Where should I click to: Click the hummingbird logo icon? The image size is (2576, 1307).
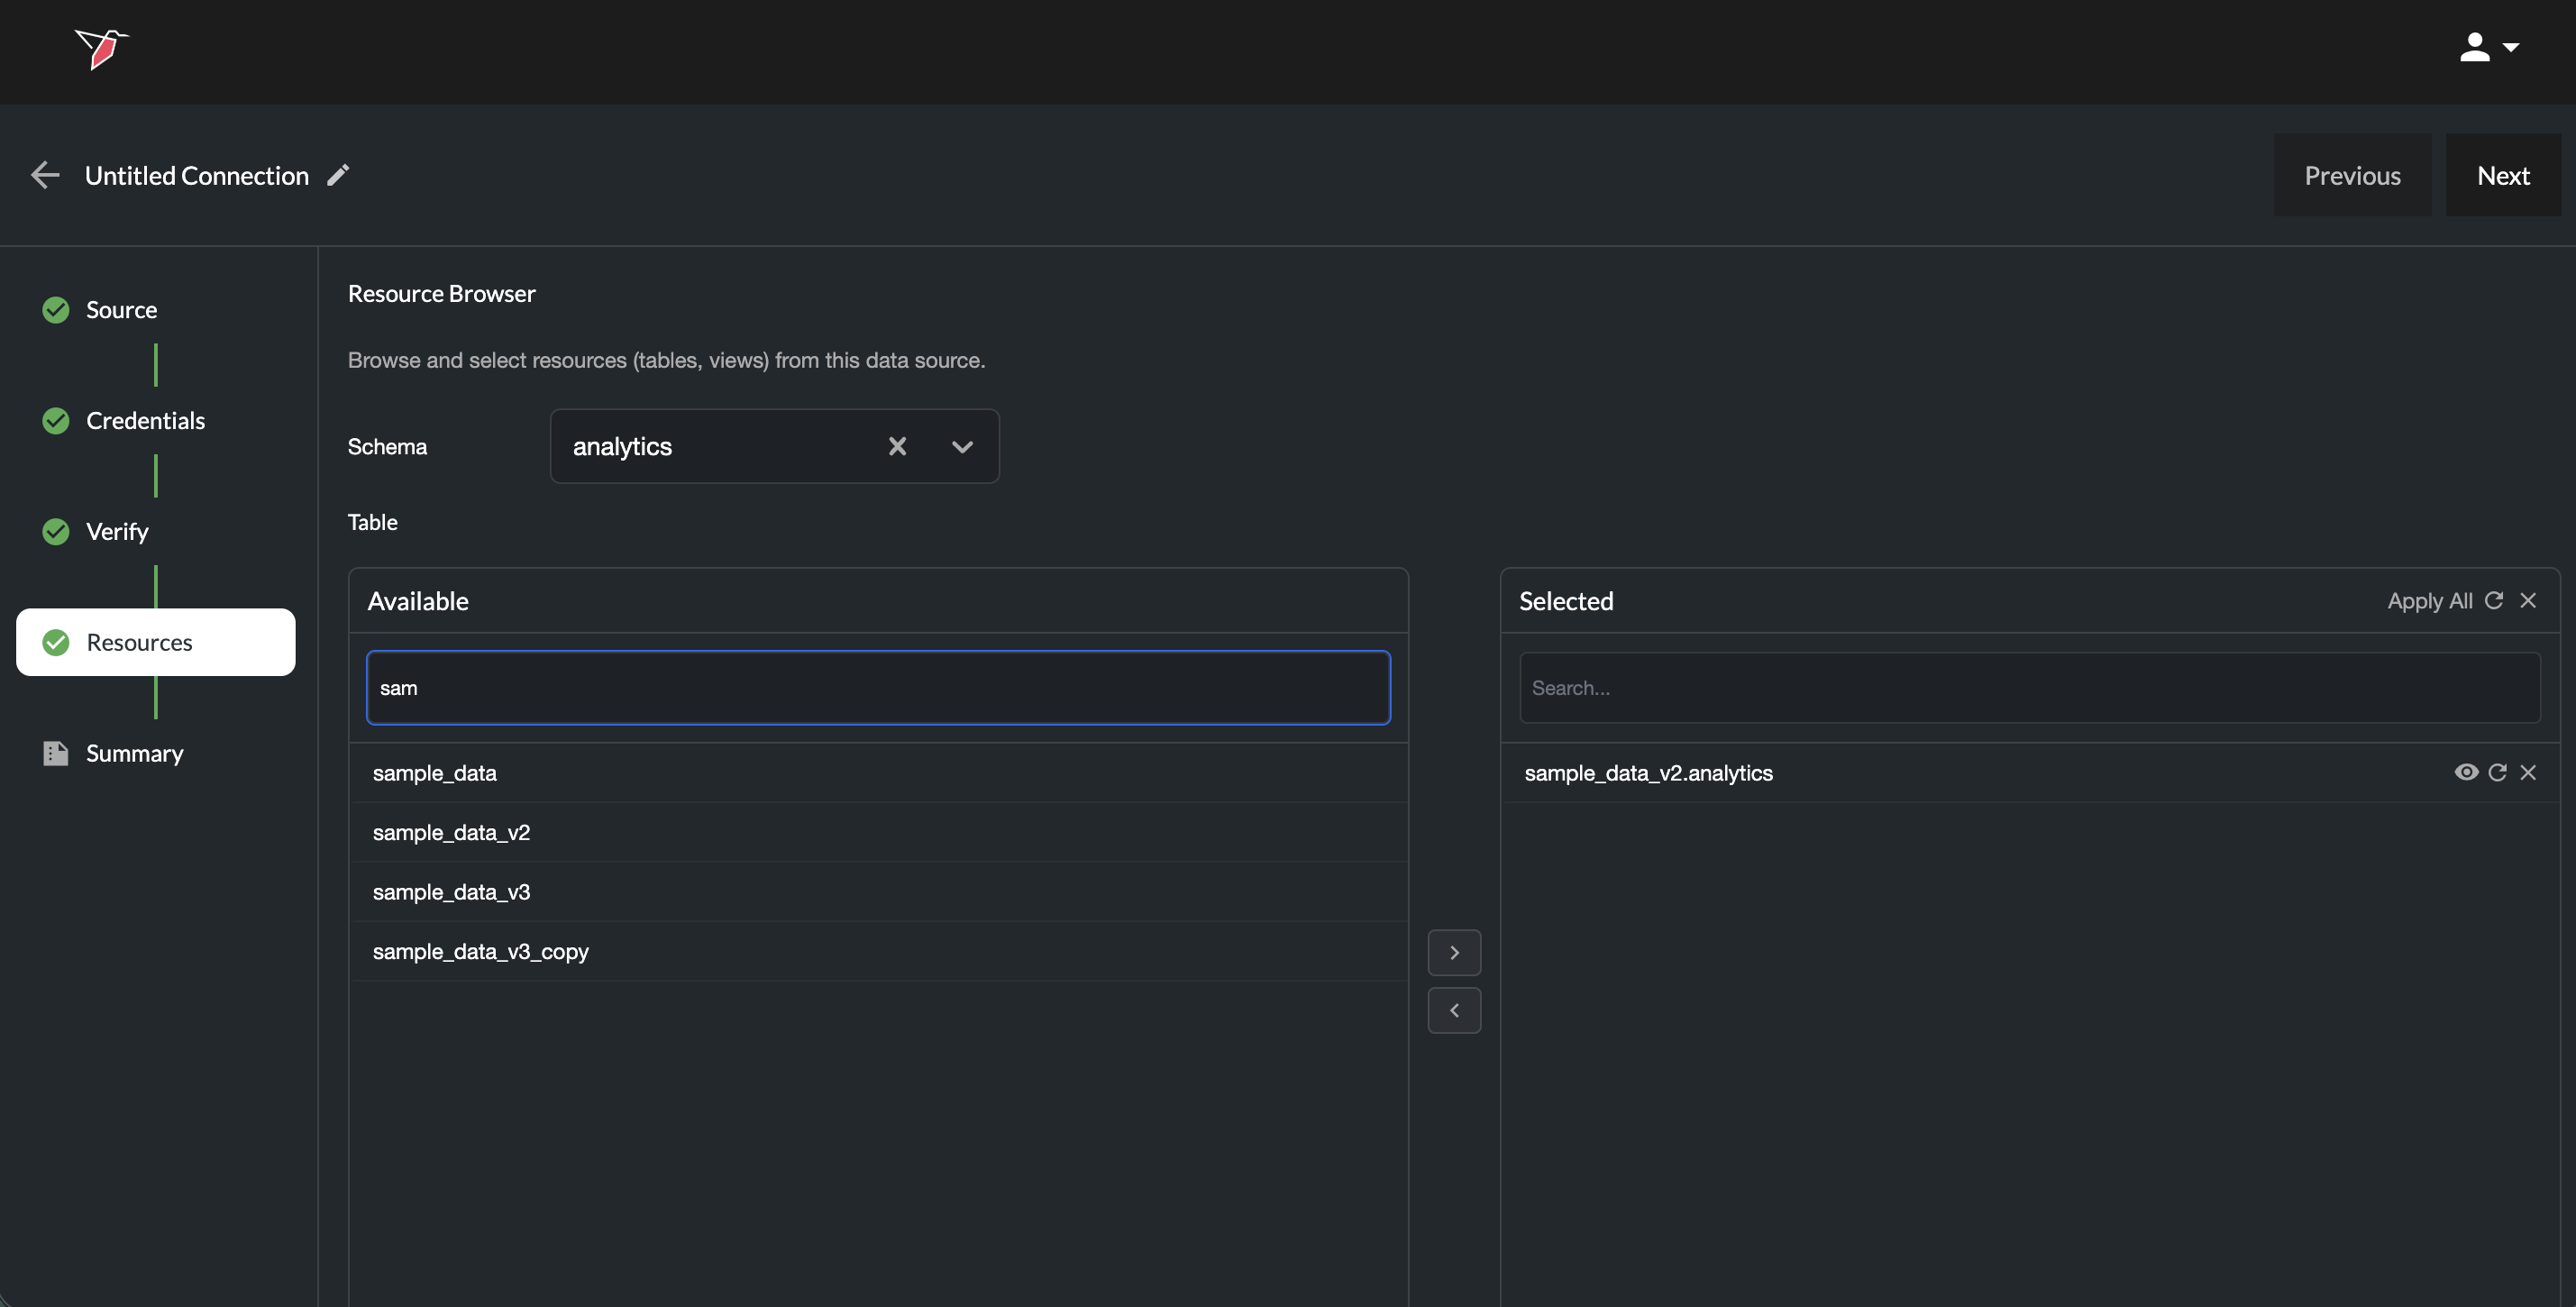102,48
